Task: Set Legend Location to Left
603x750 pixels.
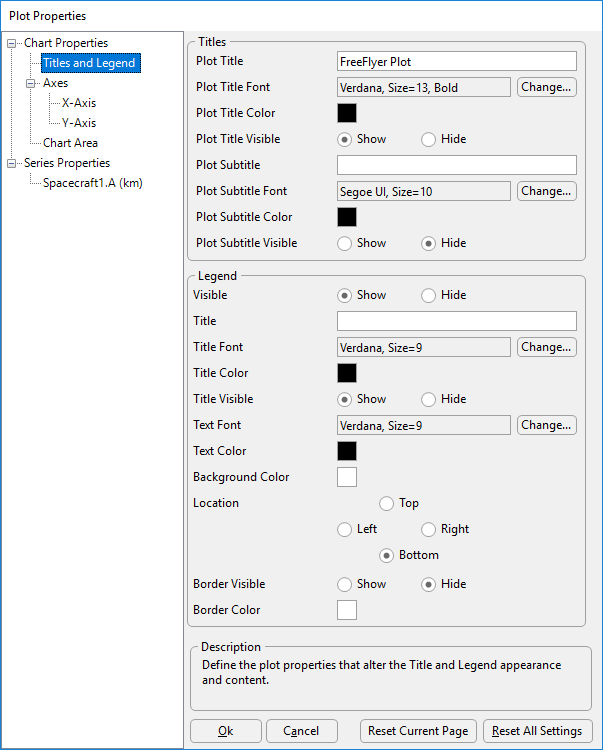Action: (344, 529)
